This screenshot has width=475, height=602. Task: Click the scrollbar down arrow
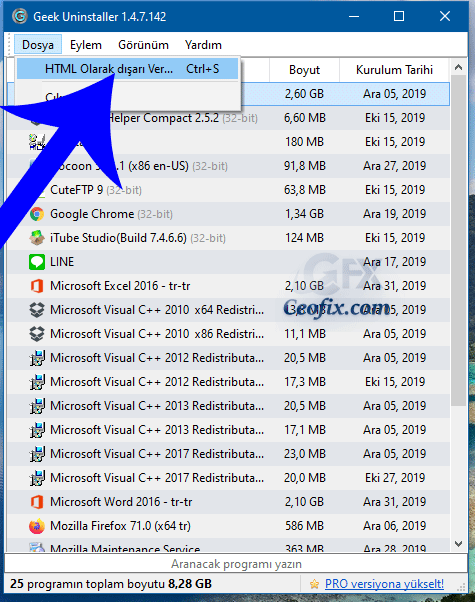458,544
